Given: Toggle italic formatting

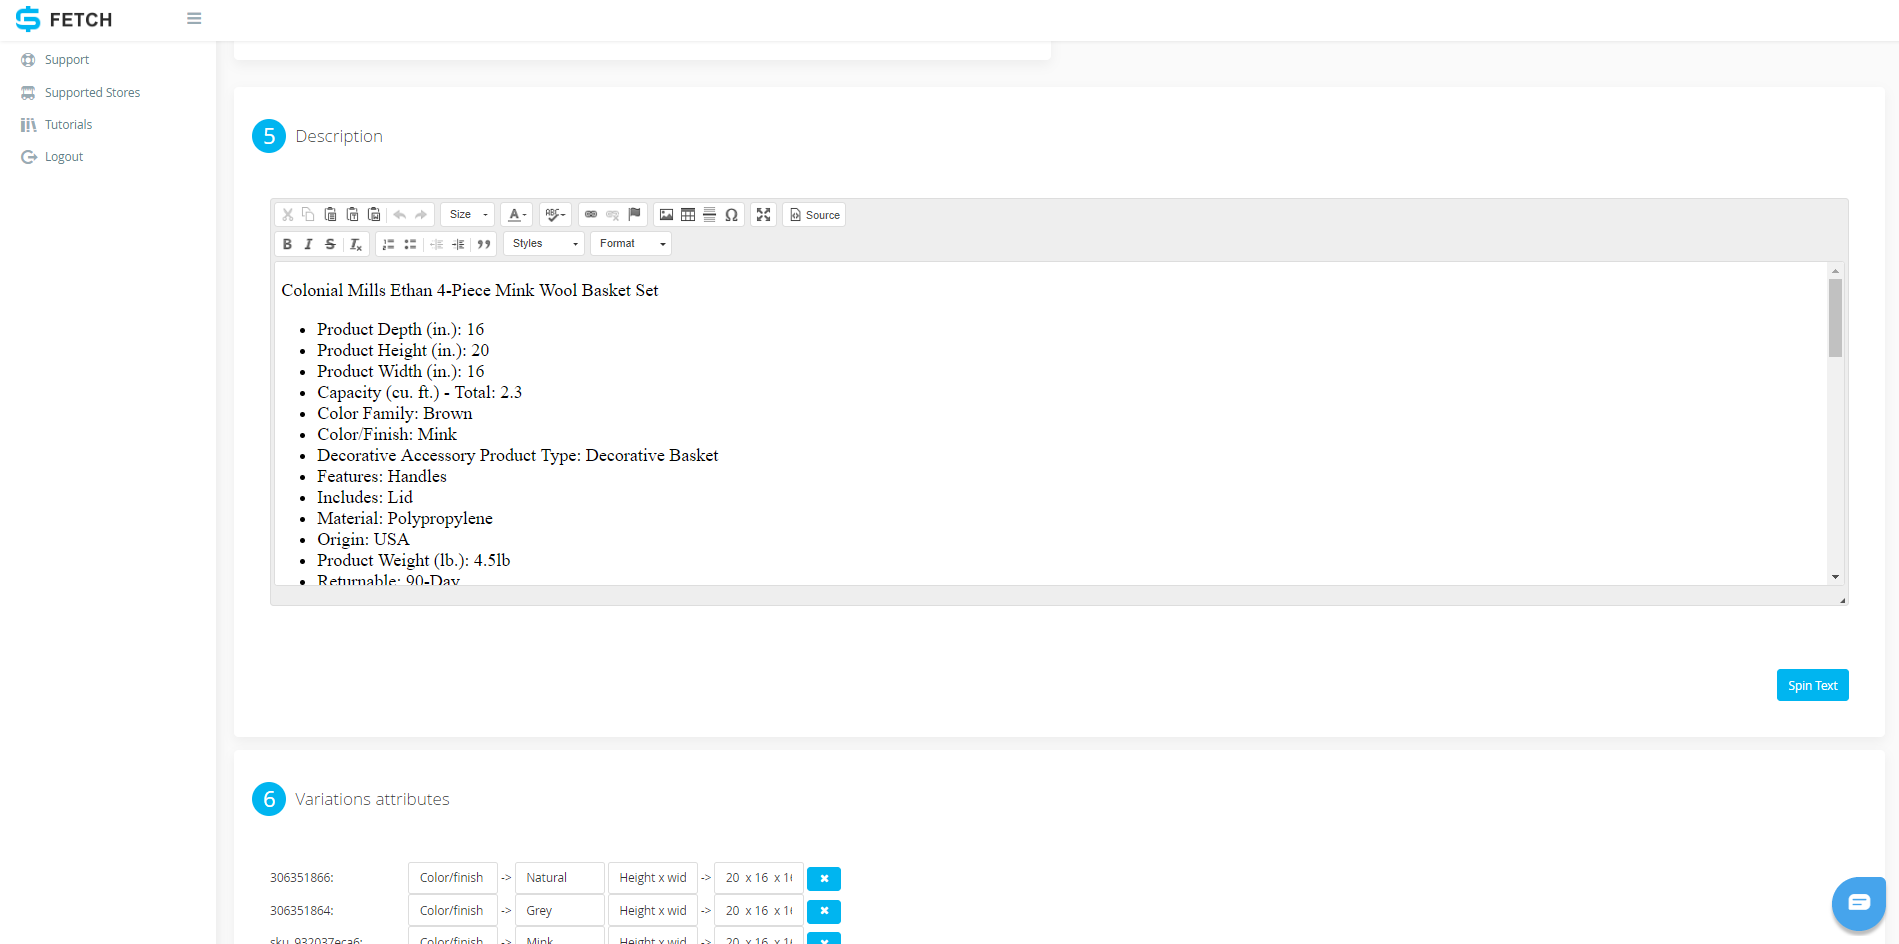Looking at the screenshot, I should pyautogui.click(x=308, y=244).
